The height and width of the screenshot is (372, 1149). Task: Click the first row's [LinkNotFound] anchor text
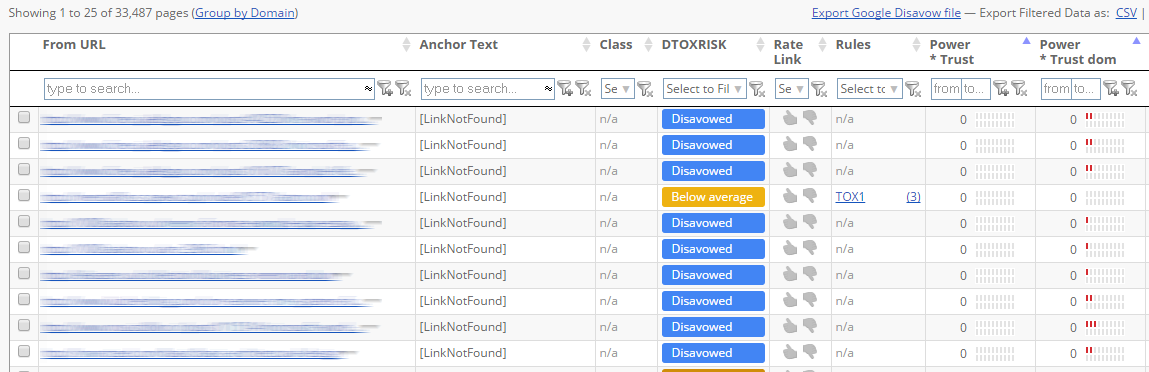point(463,119)
